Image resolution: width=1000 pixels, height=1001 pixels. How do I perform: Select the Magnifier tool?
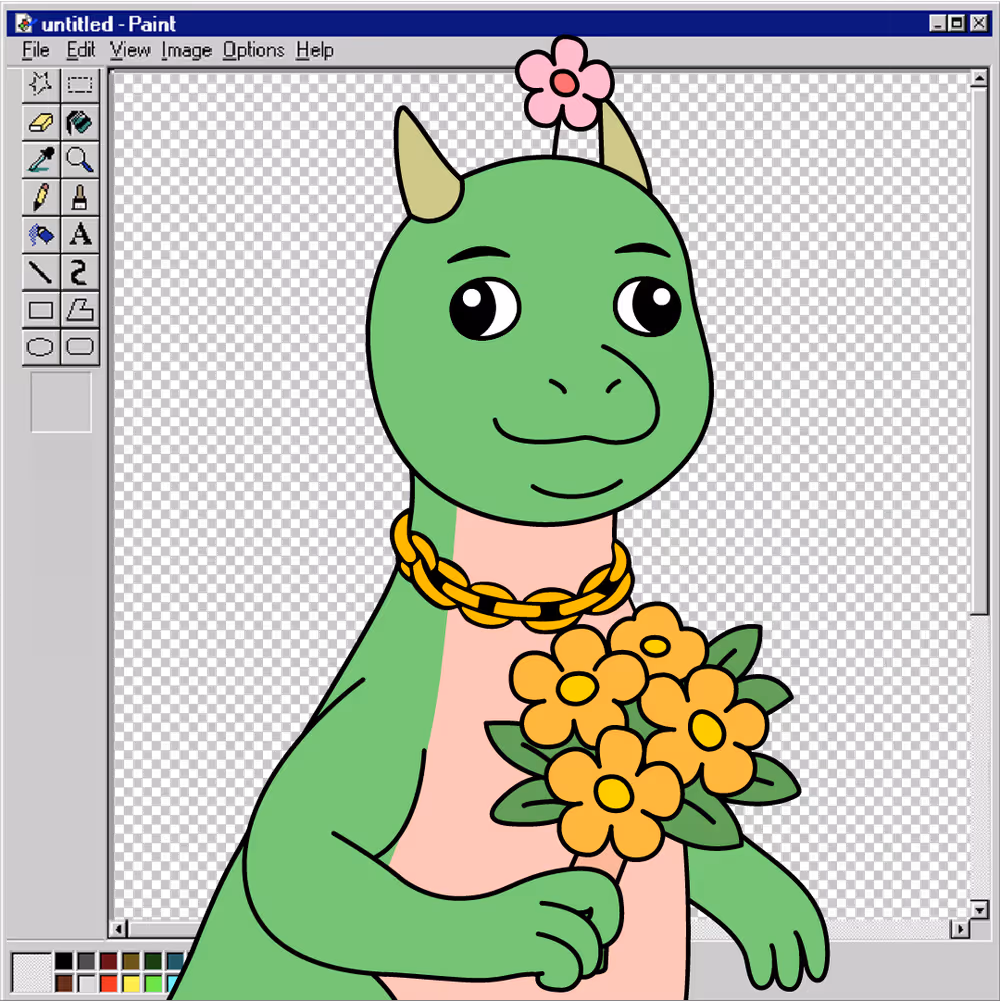[80, 159]
